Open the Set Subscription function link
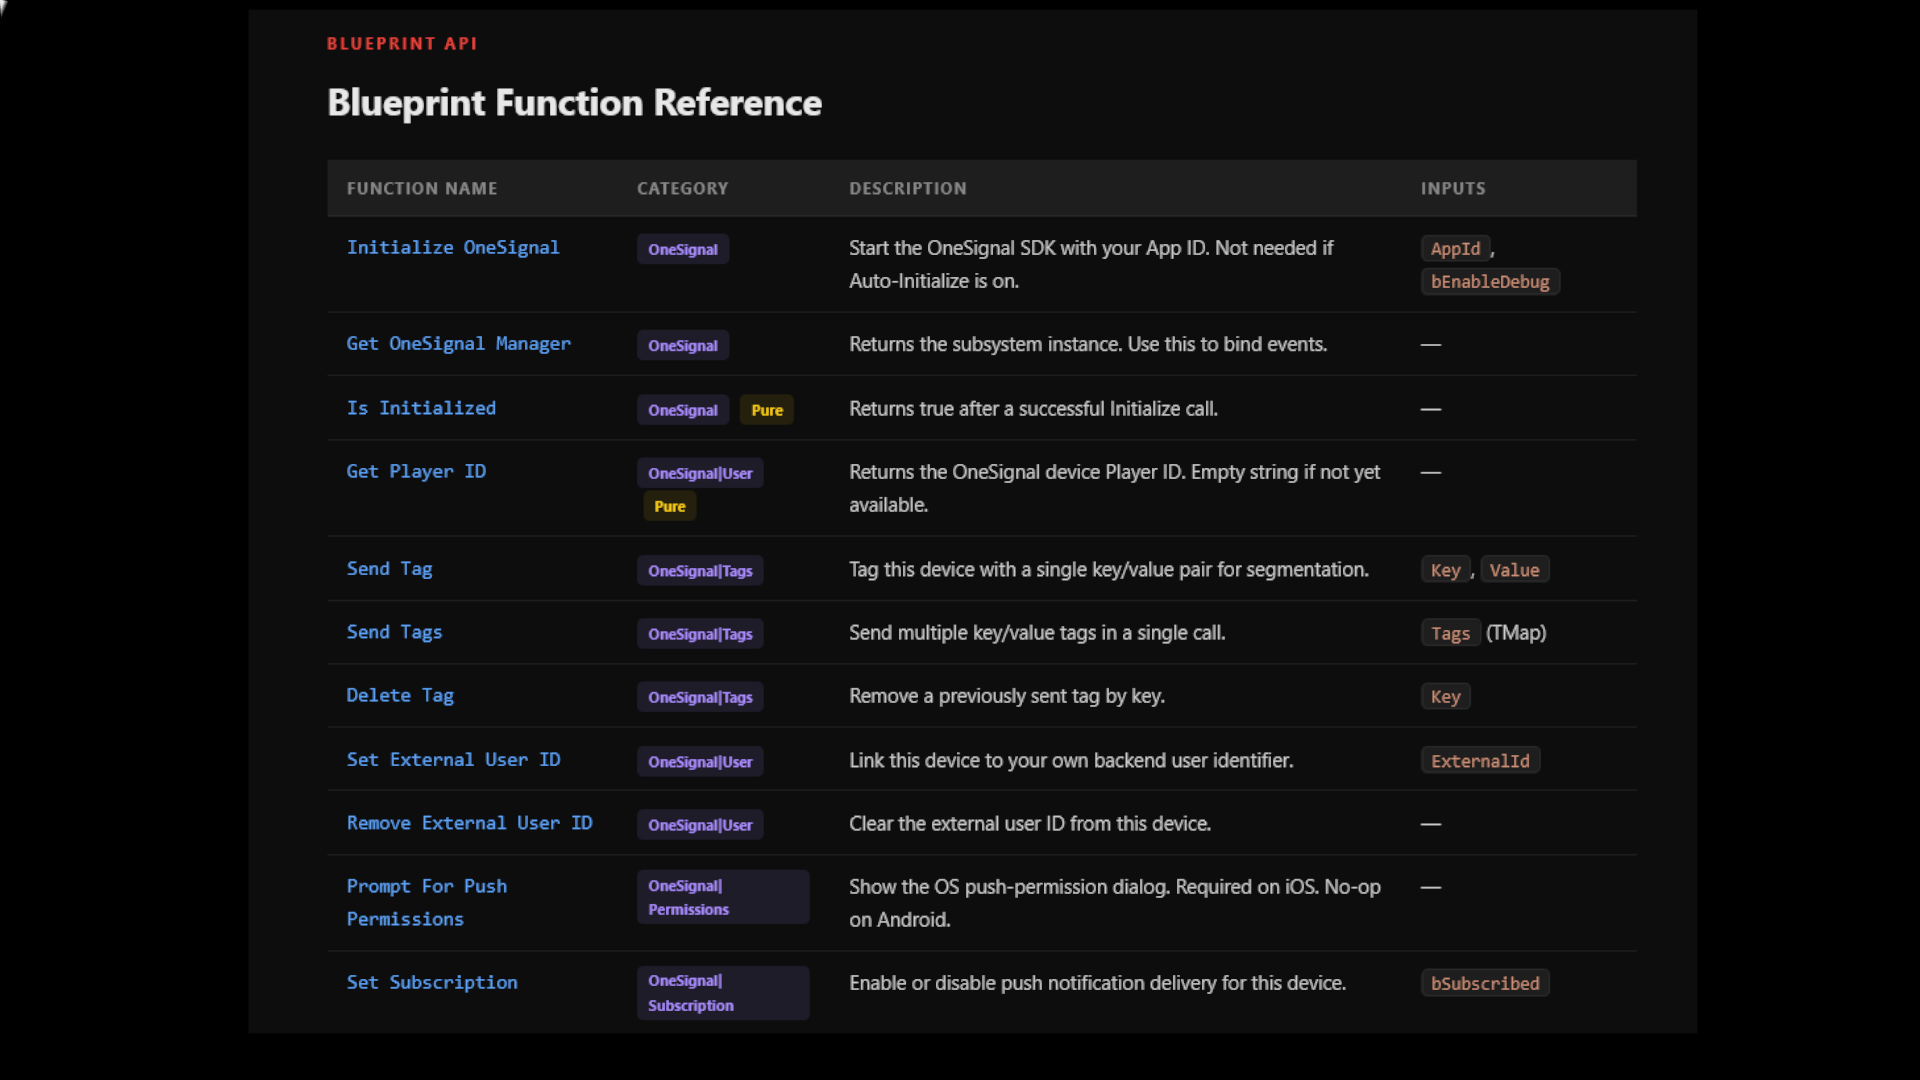 [x=432, y=982]
